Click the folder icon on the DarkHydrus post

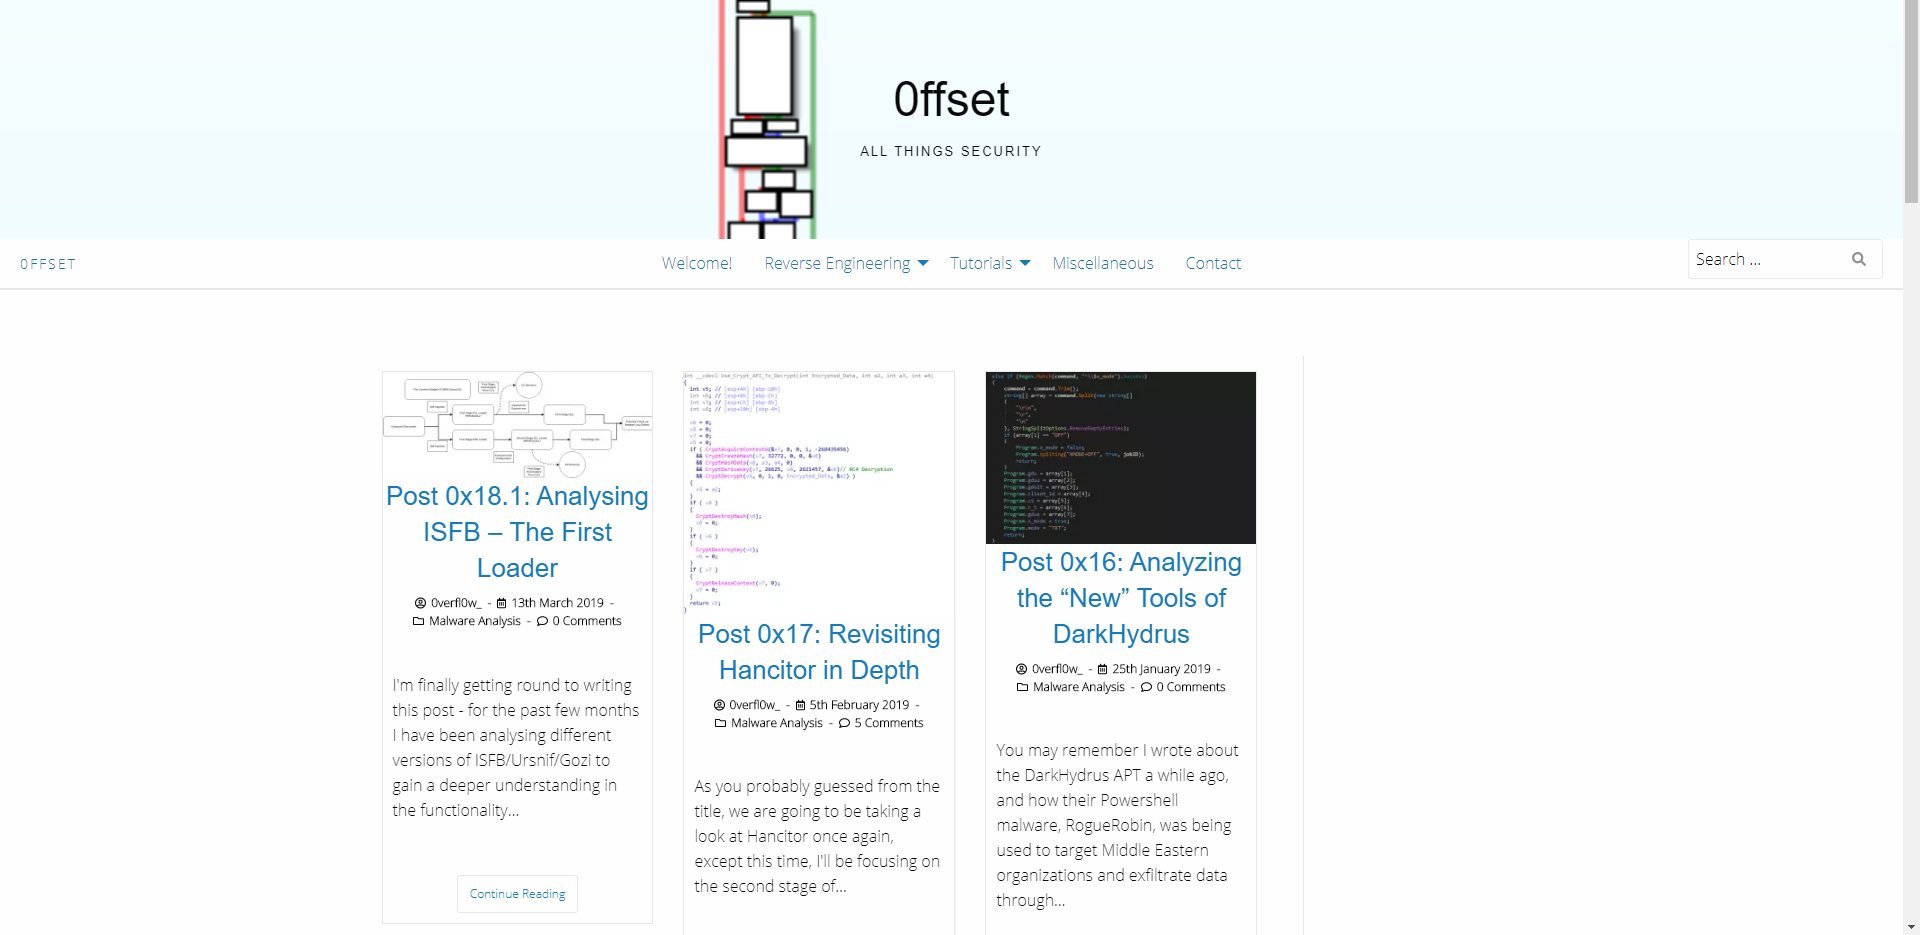coord(1022,687)
